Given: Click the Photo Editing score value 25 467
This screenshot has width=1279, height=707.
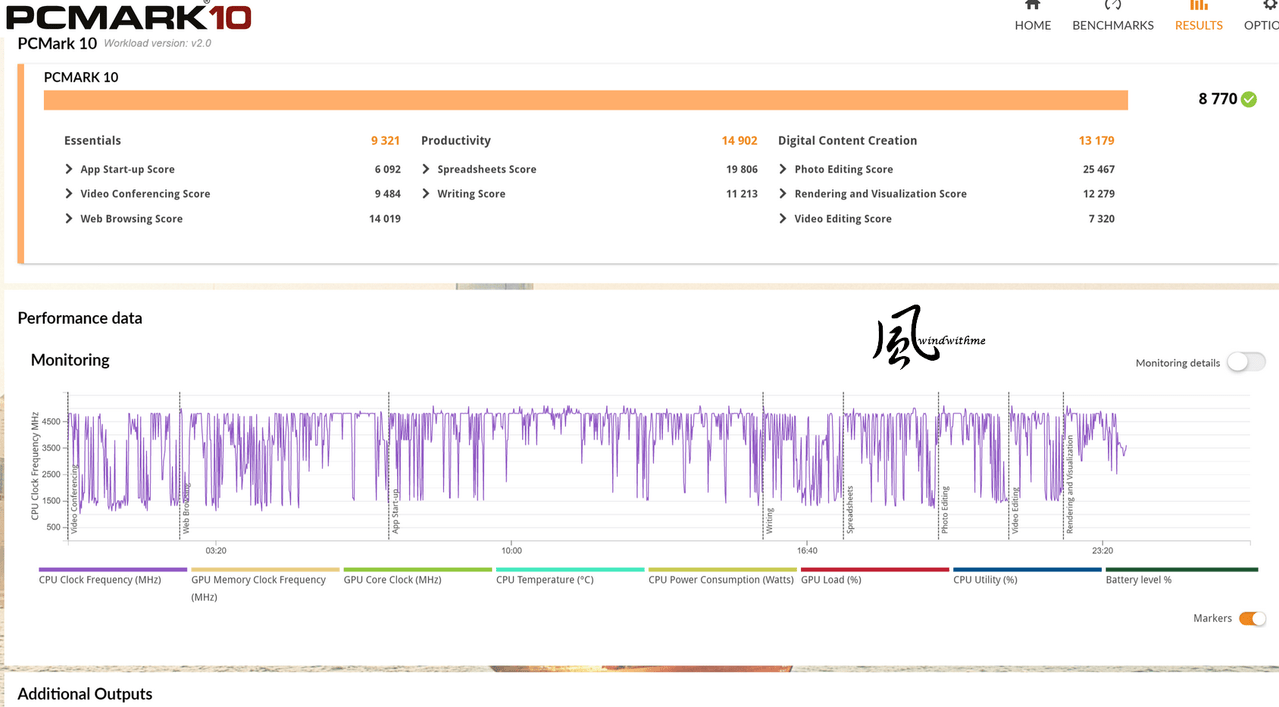Looking at the screenshot, I should [1098, 169].
